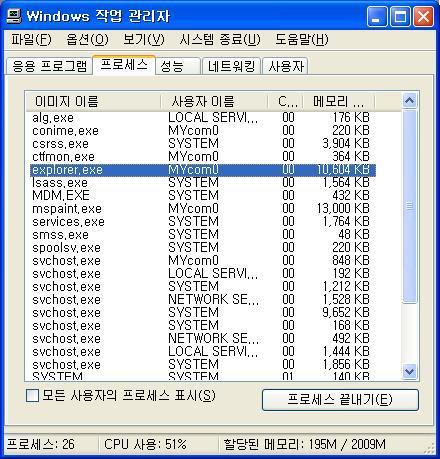The height and width of the screenshot is (459, 440).
Task: Open the 시스템 종료(U) menu
Action: pos(220,39)
